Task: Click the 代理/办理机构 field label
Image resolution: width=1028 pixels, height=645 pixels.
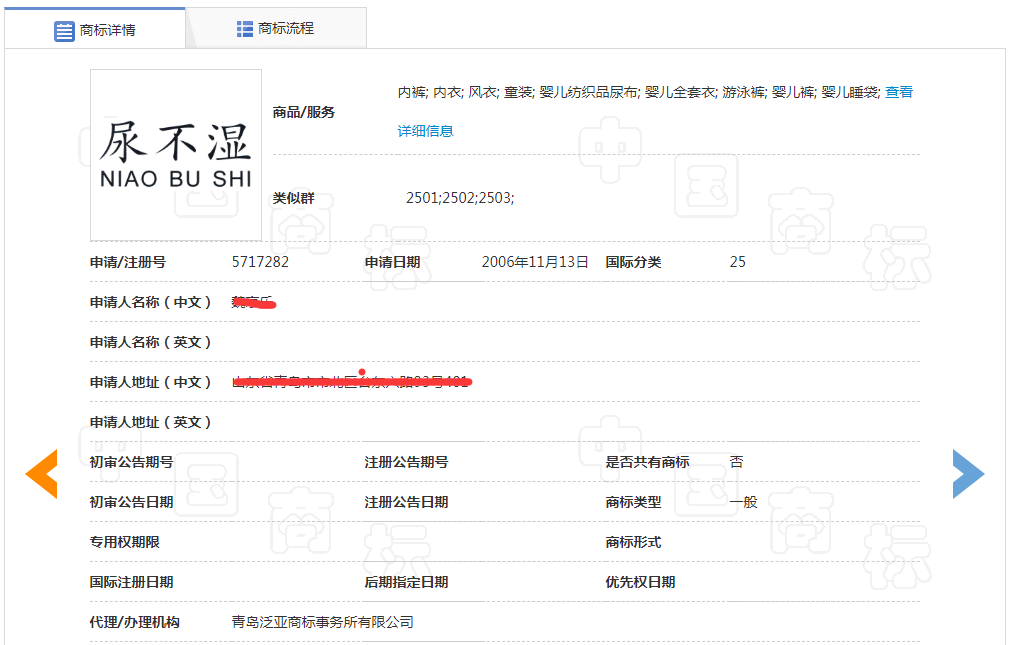Action: (135, 622)
